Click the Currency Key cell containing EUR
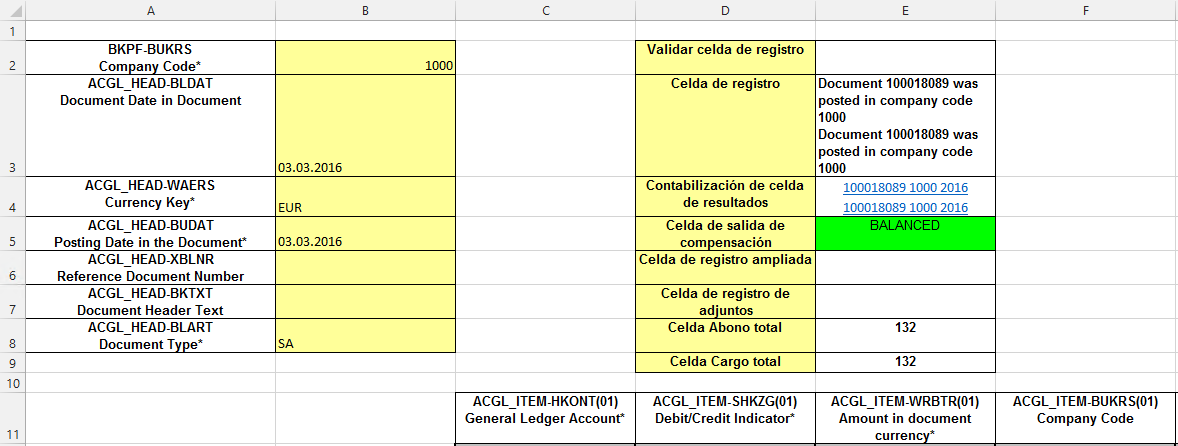Screen dimensions: 1178x446 click(x=365, y=197)
